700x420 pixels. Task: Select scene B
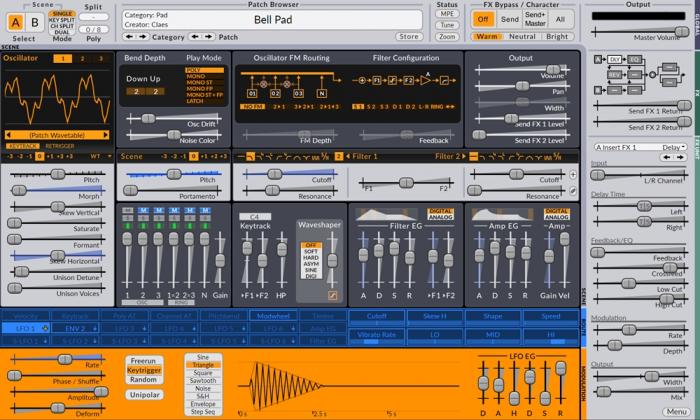pos(34,22)
